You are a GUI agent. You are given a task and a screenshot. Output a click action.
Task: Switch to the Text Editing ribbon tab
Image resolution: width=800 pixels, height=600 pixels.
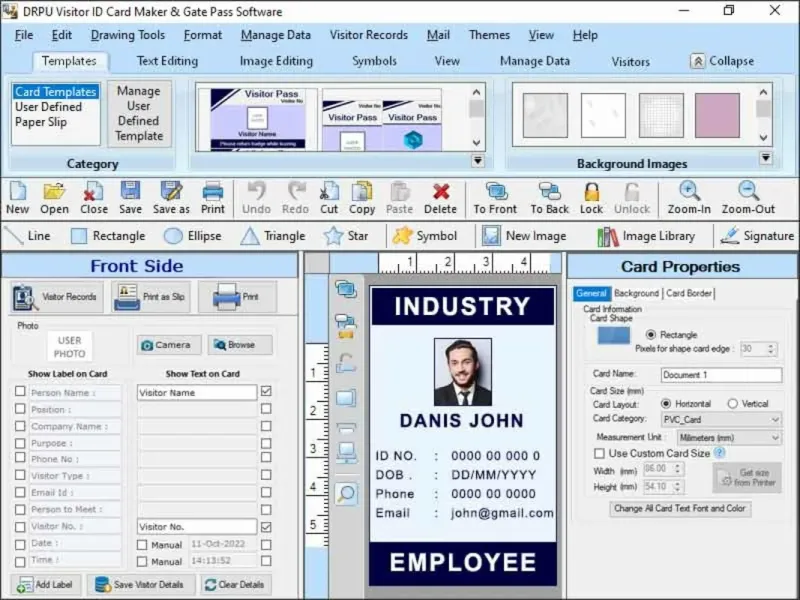coord(167,61)
